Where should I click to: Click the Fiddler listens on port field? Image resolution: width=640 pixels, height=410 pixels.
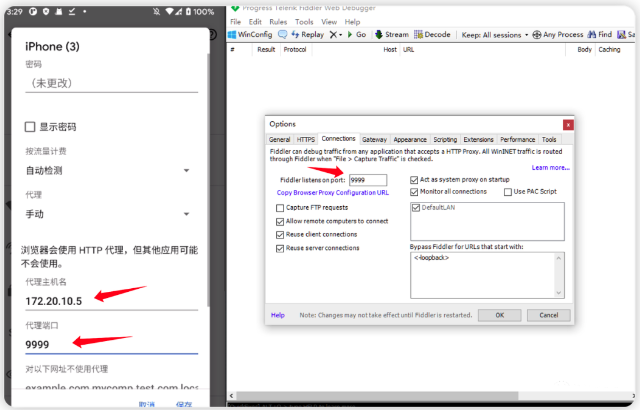(368, 180)
